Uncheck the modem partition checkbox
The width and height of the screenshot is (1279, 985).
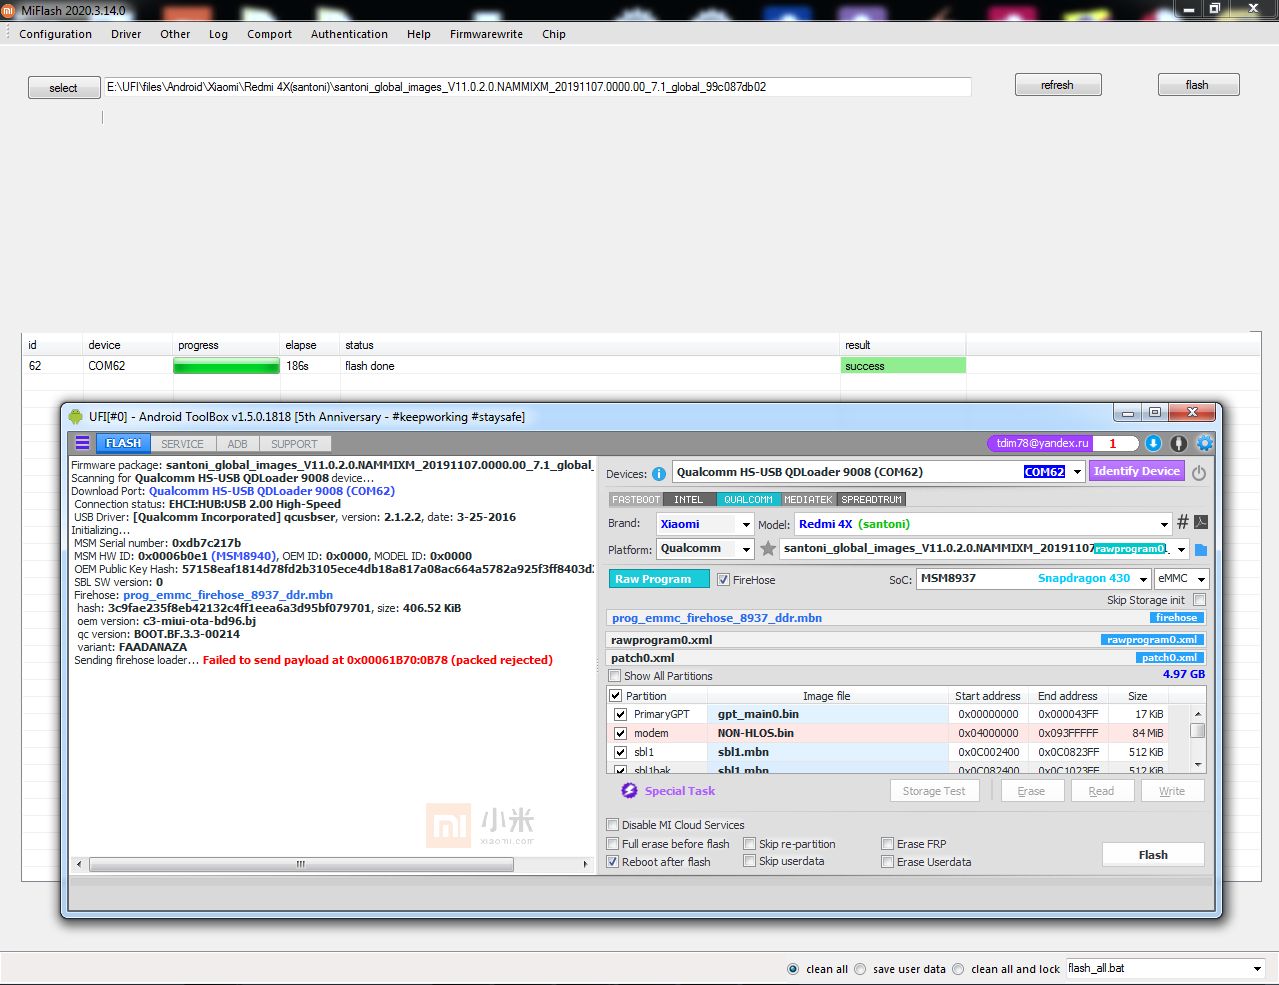click(x=620, y=733)
